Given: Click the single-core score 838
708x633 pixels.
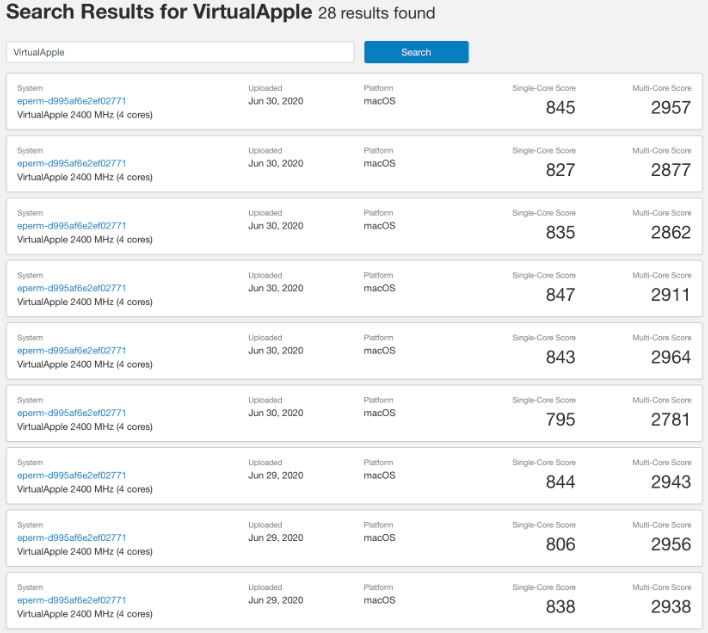Looking at the screenshot, I should pos(560,606).
